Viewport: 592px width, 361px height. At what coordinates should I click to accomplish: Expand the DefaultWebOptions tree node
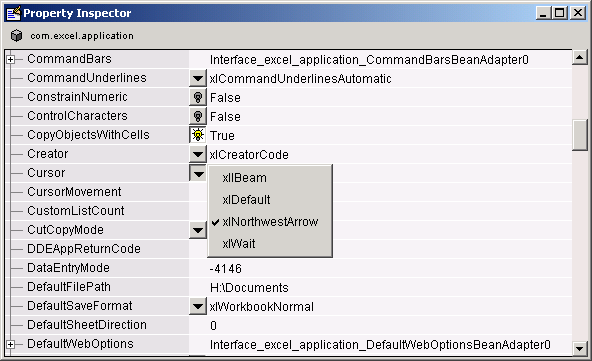point(11,344)
